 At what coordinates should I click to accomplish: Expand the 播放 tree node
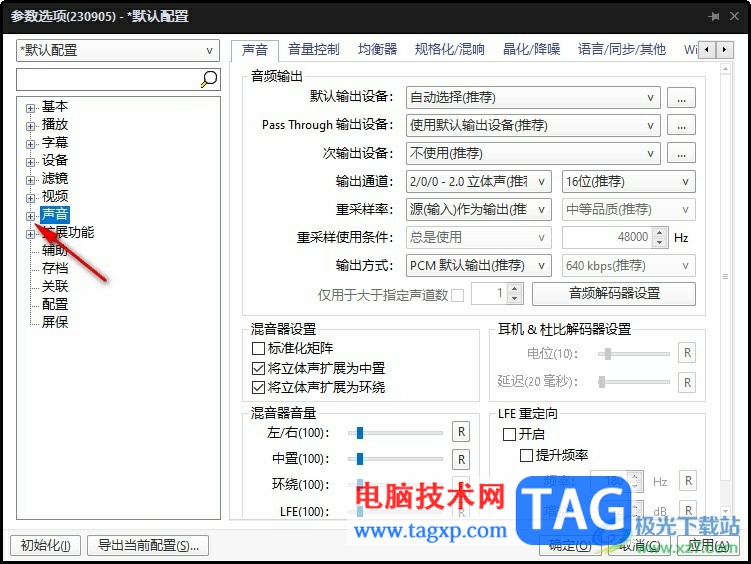click(x=30, y=126)
